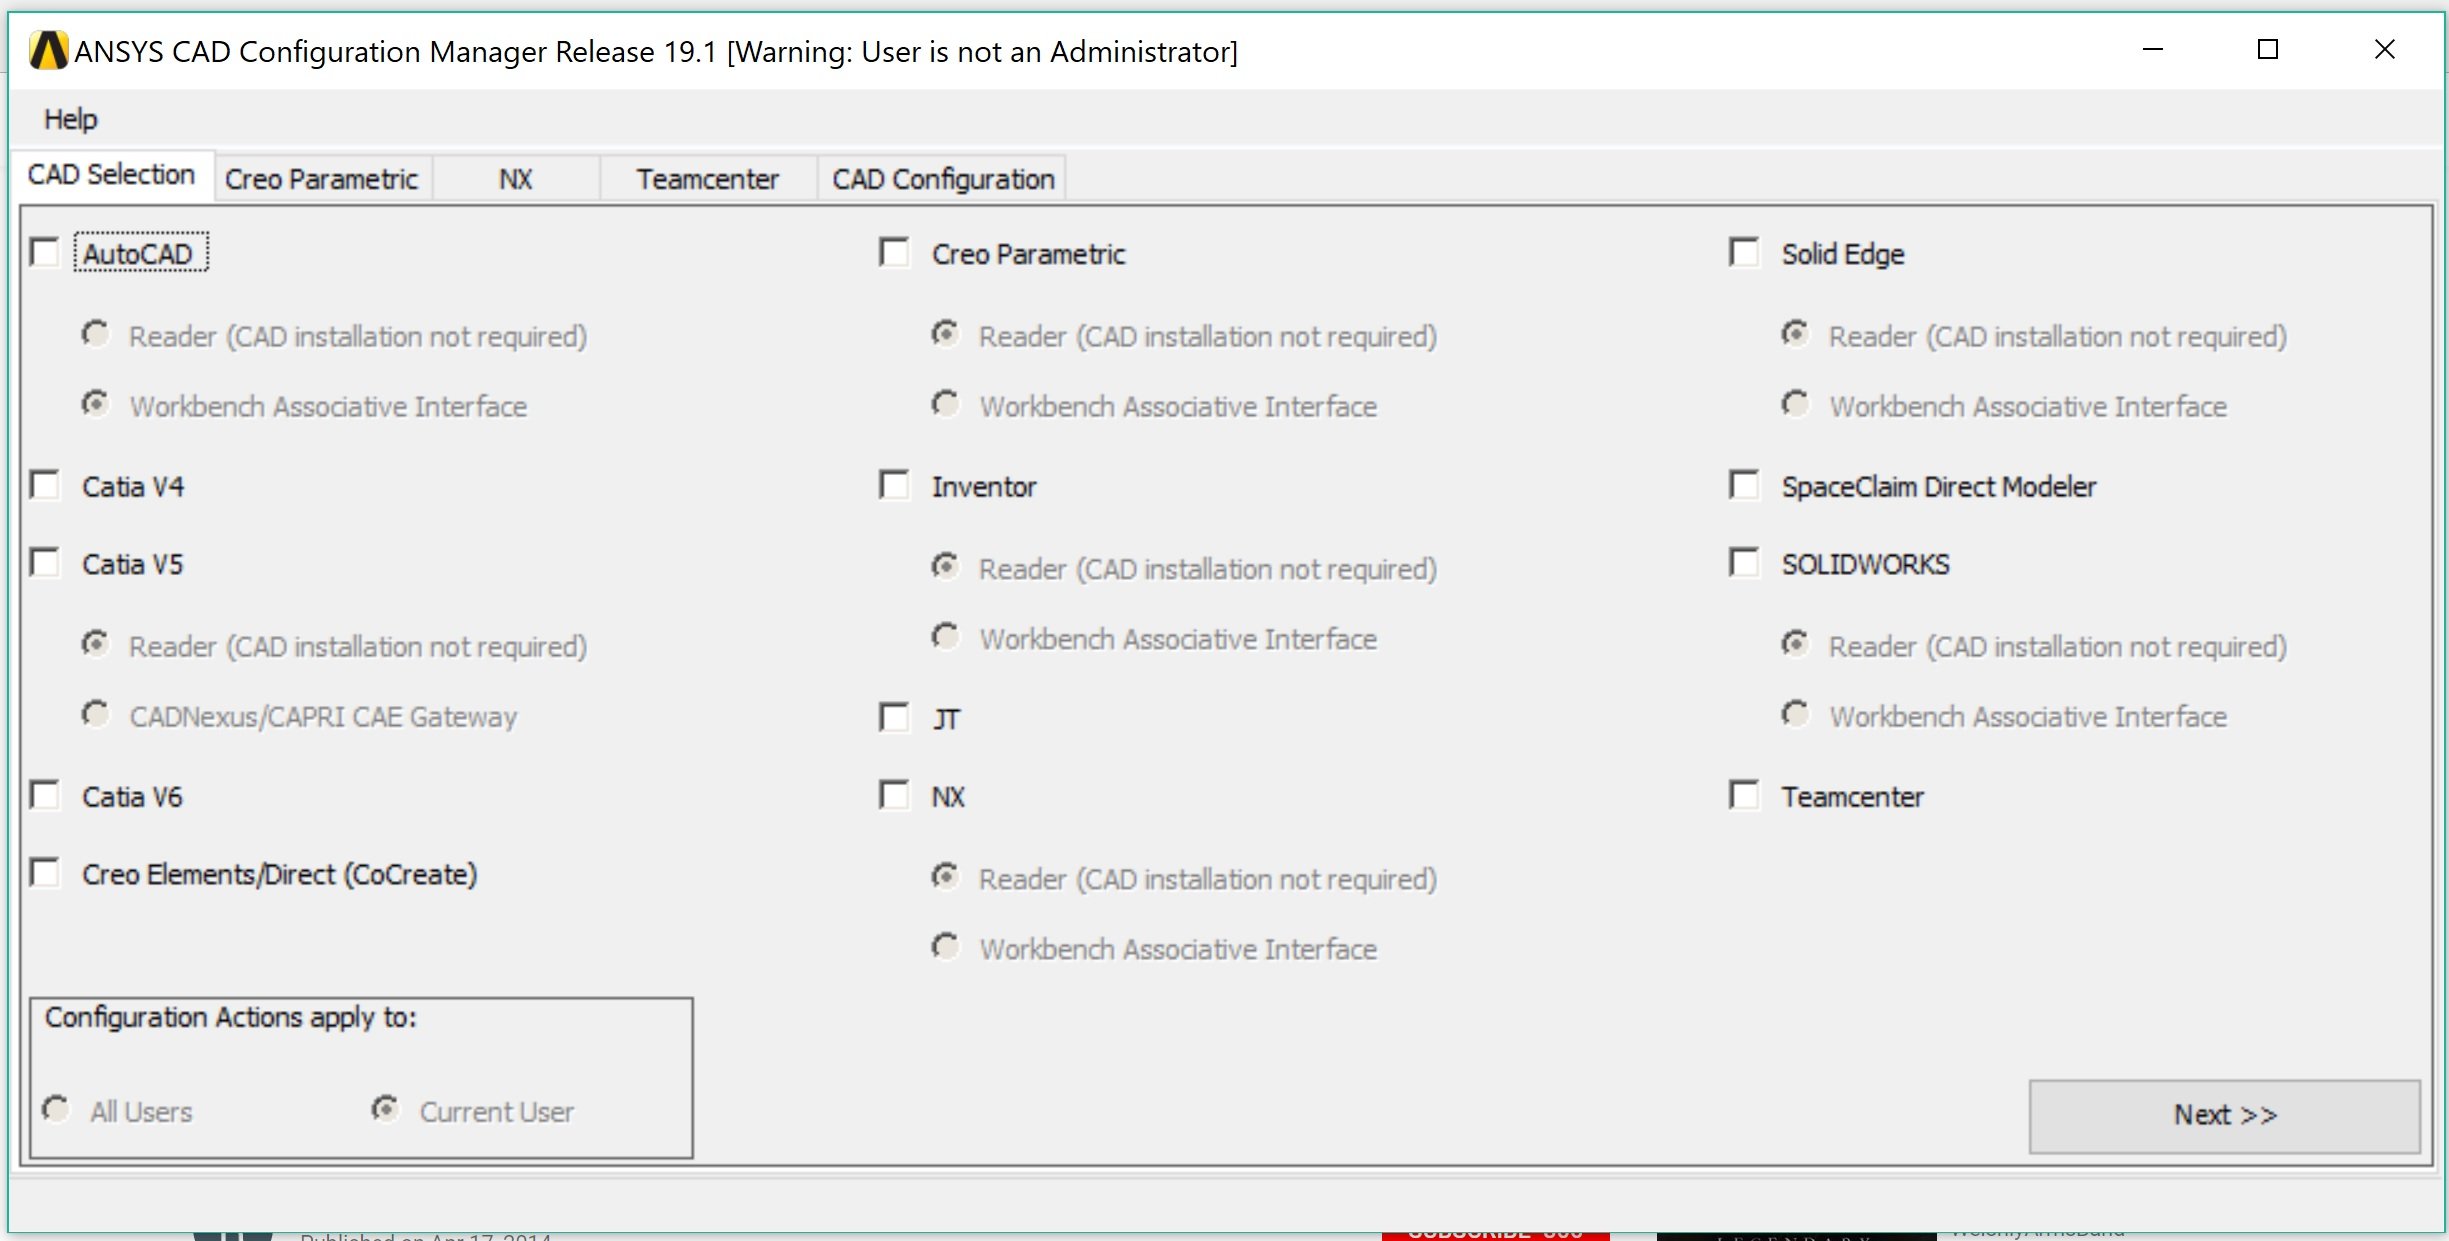Screen dimensions: 2449x1241
Task: Open the Help menu
Action: click(x=70, y=119)
